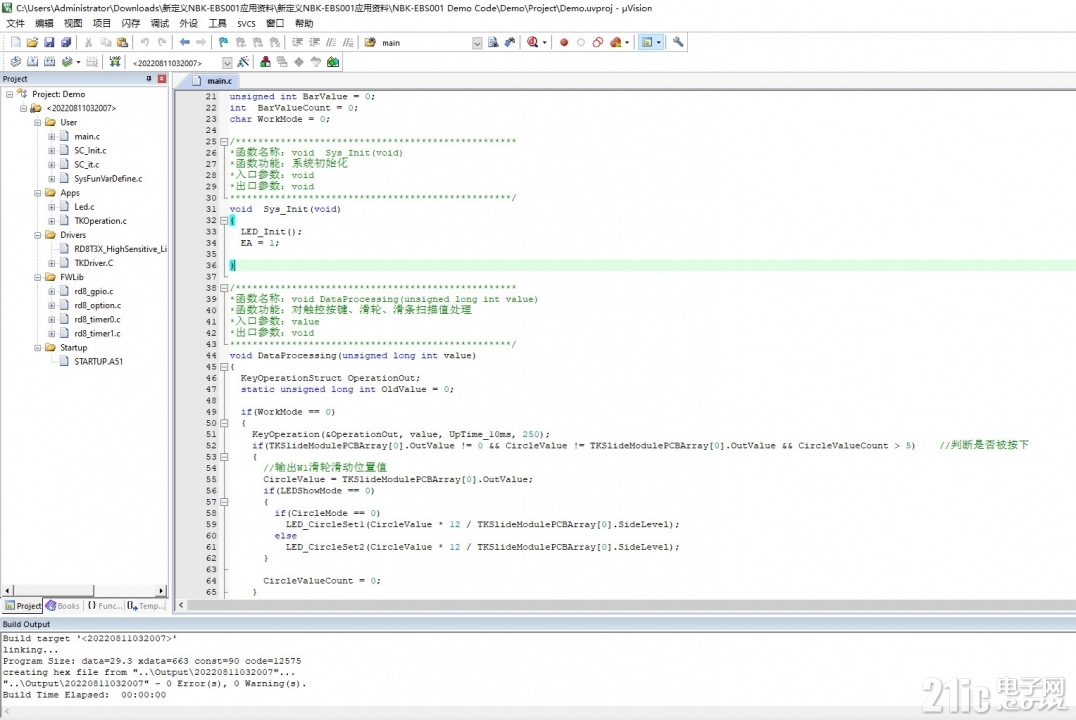Click the Batch Build icon
Viewport: 1076px width, 720px height.
click(67, 62)
